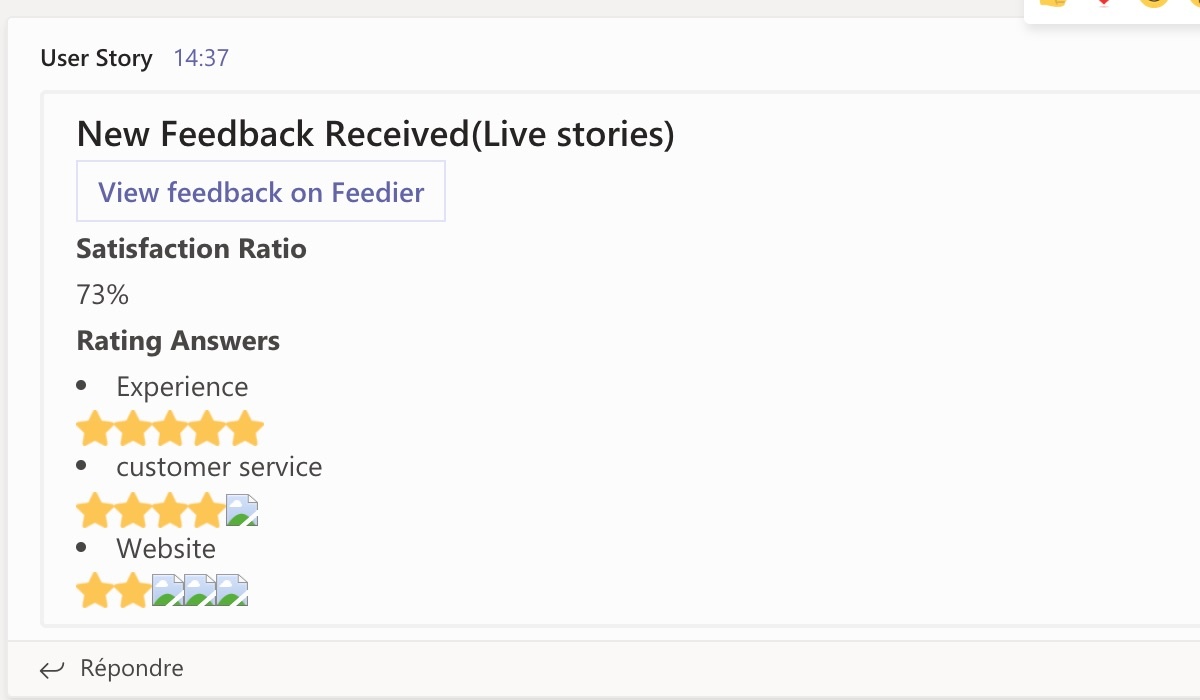
Task: Click the third star of Experience rating
Action: 170,429
